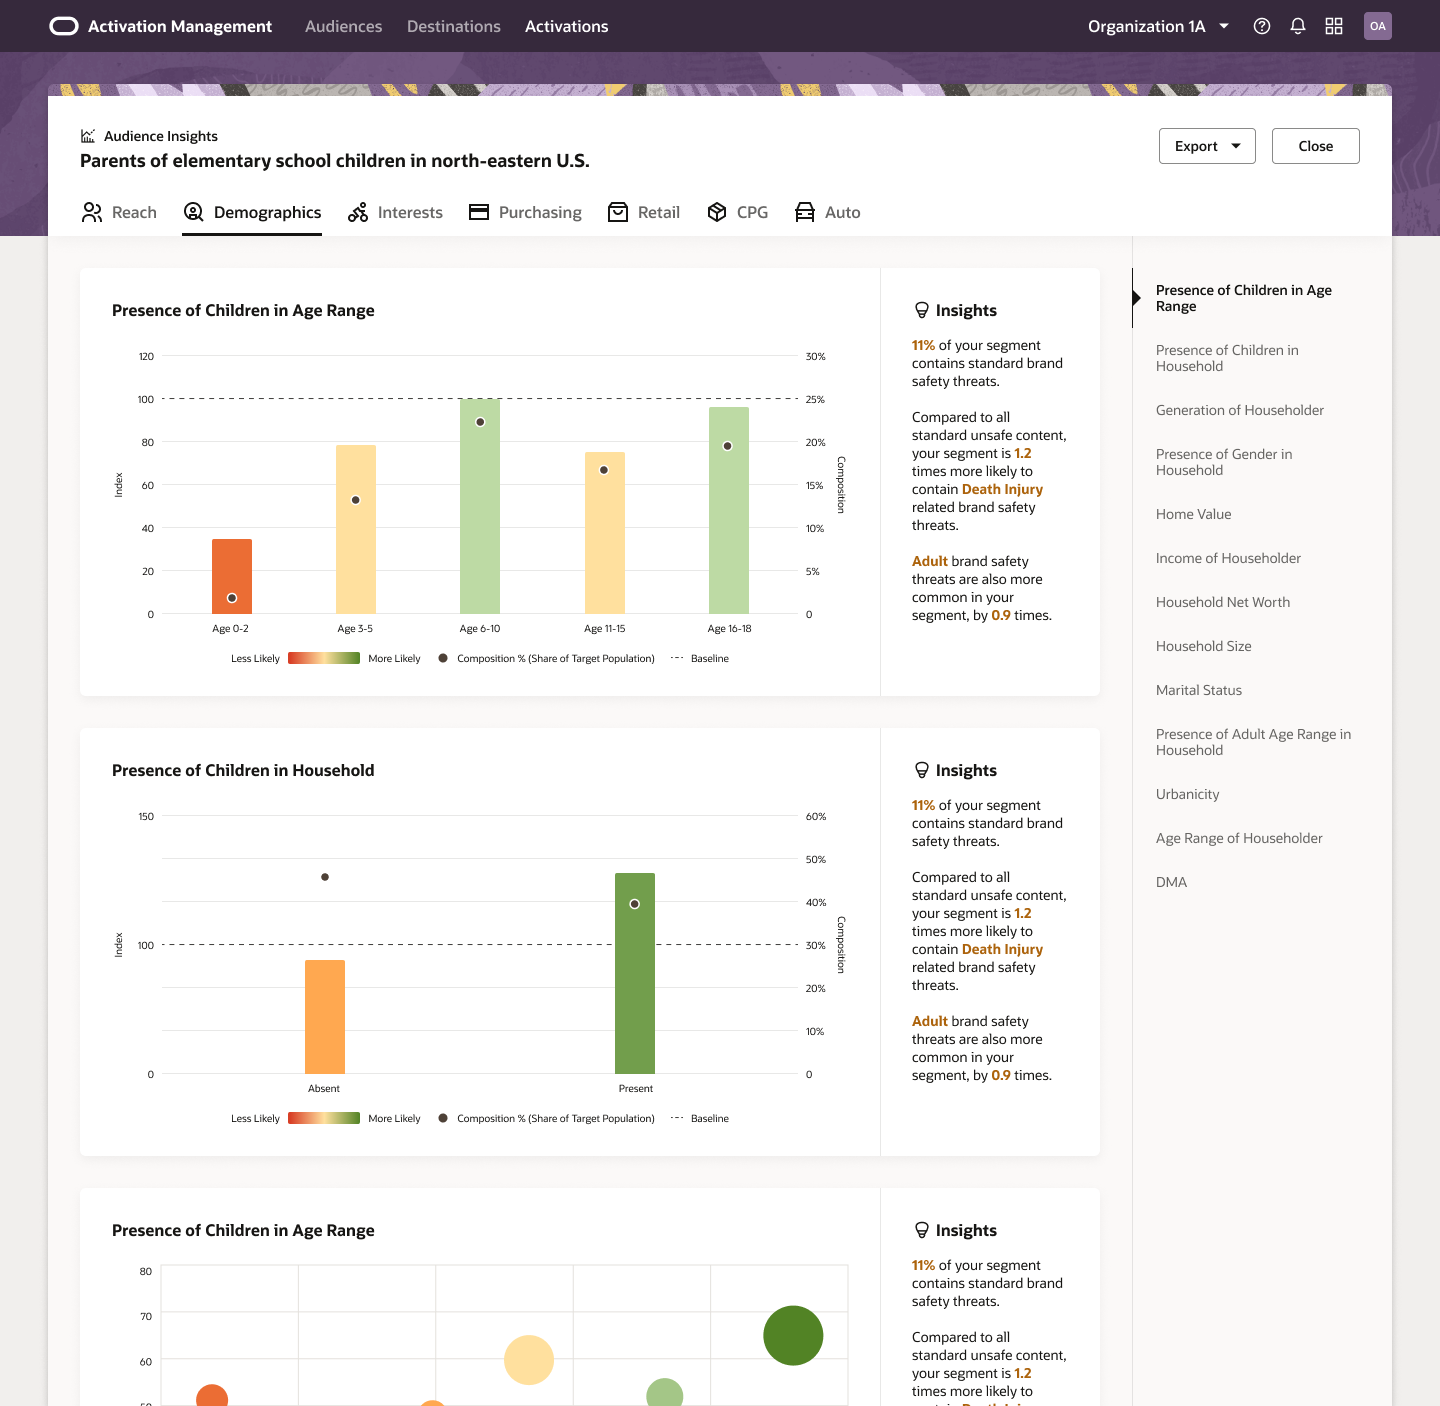Go to Activations in top navigation

tap(566, 26)
